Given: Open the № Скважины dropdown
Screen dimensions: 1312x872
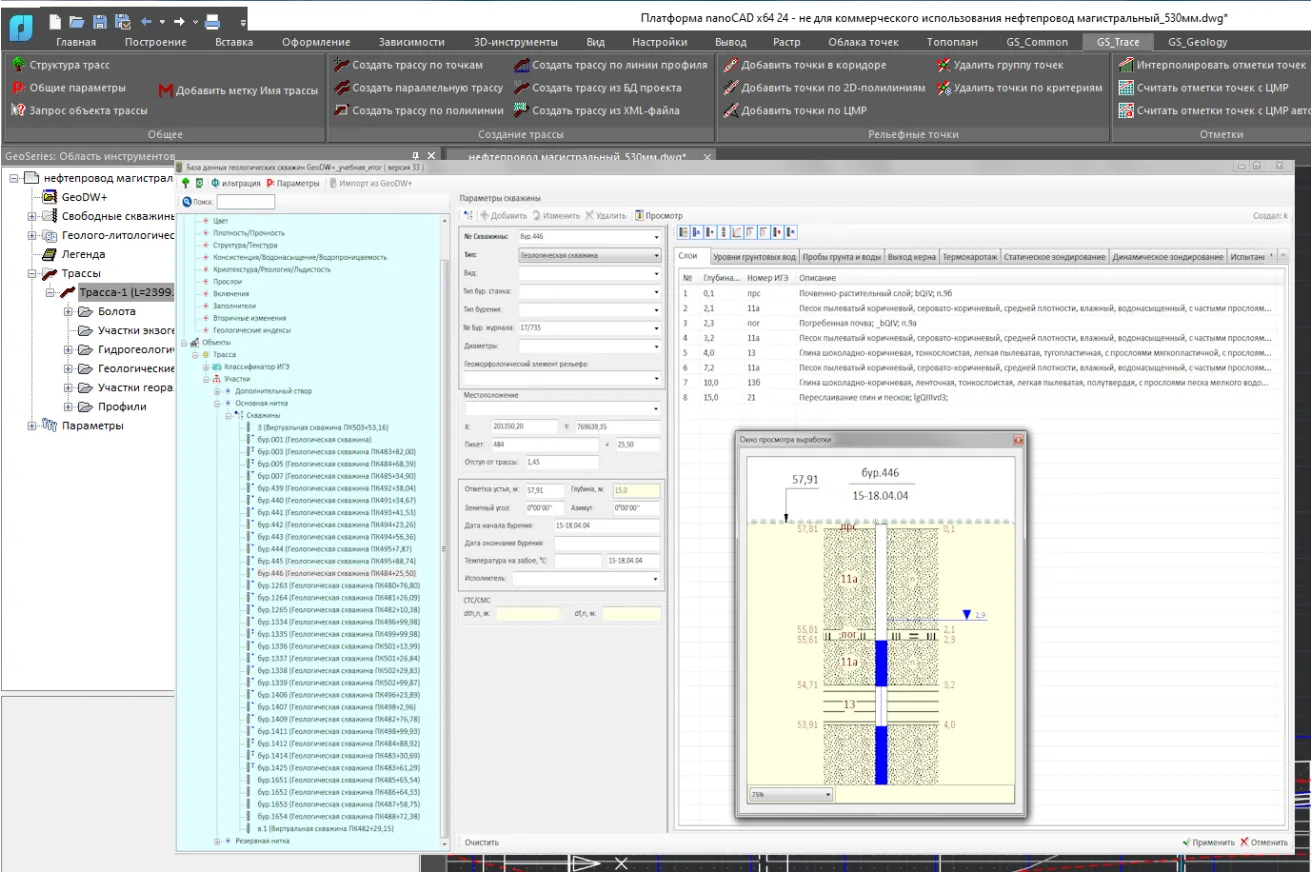Looking at the screenshot, I should tap(656, 238).
